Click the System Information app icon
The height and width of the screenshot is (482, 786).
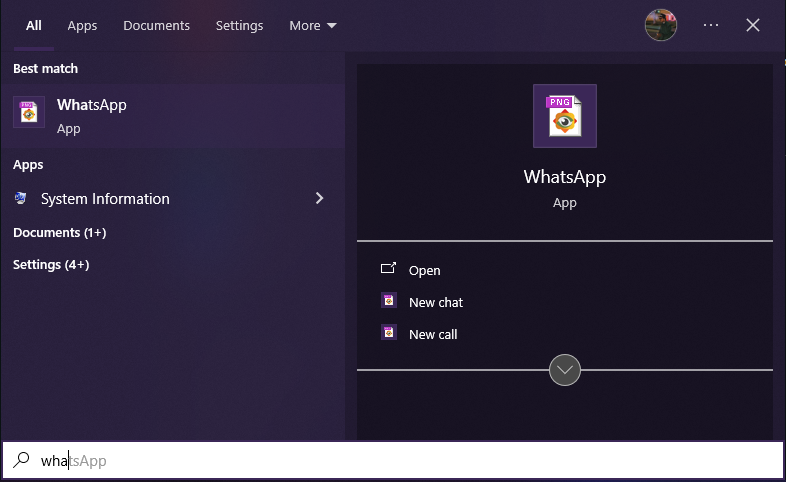pos(21,198)
